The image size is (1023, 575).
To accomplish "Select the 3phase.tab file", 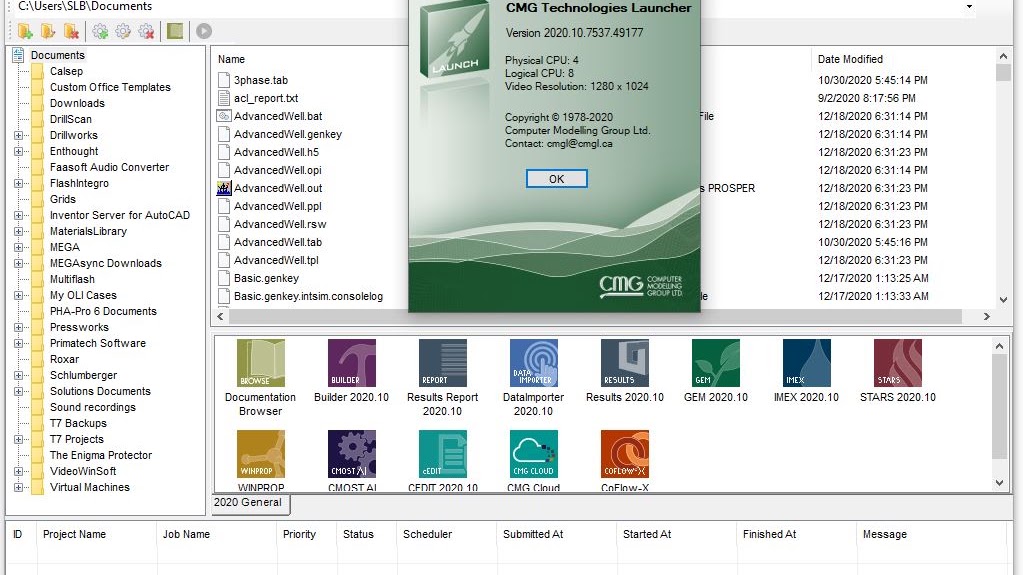I will pyautogui.click(x=261, y=80).
